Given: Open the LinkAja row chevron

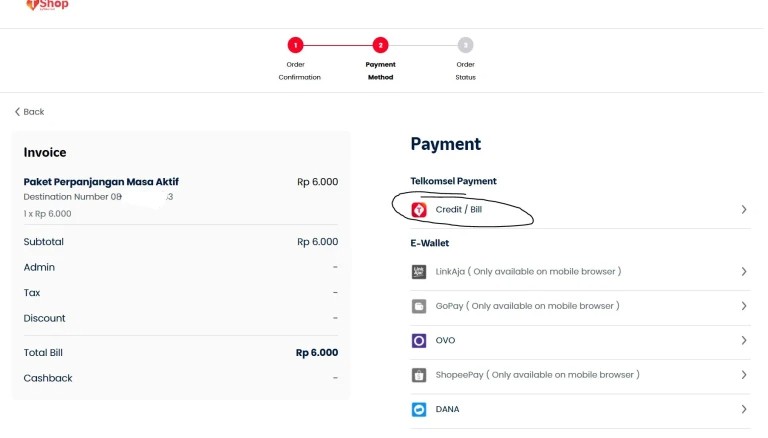Looking at the screenshot, I should 744,272.
